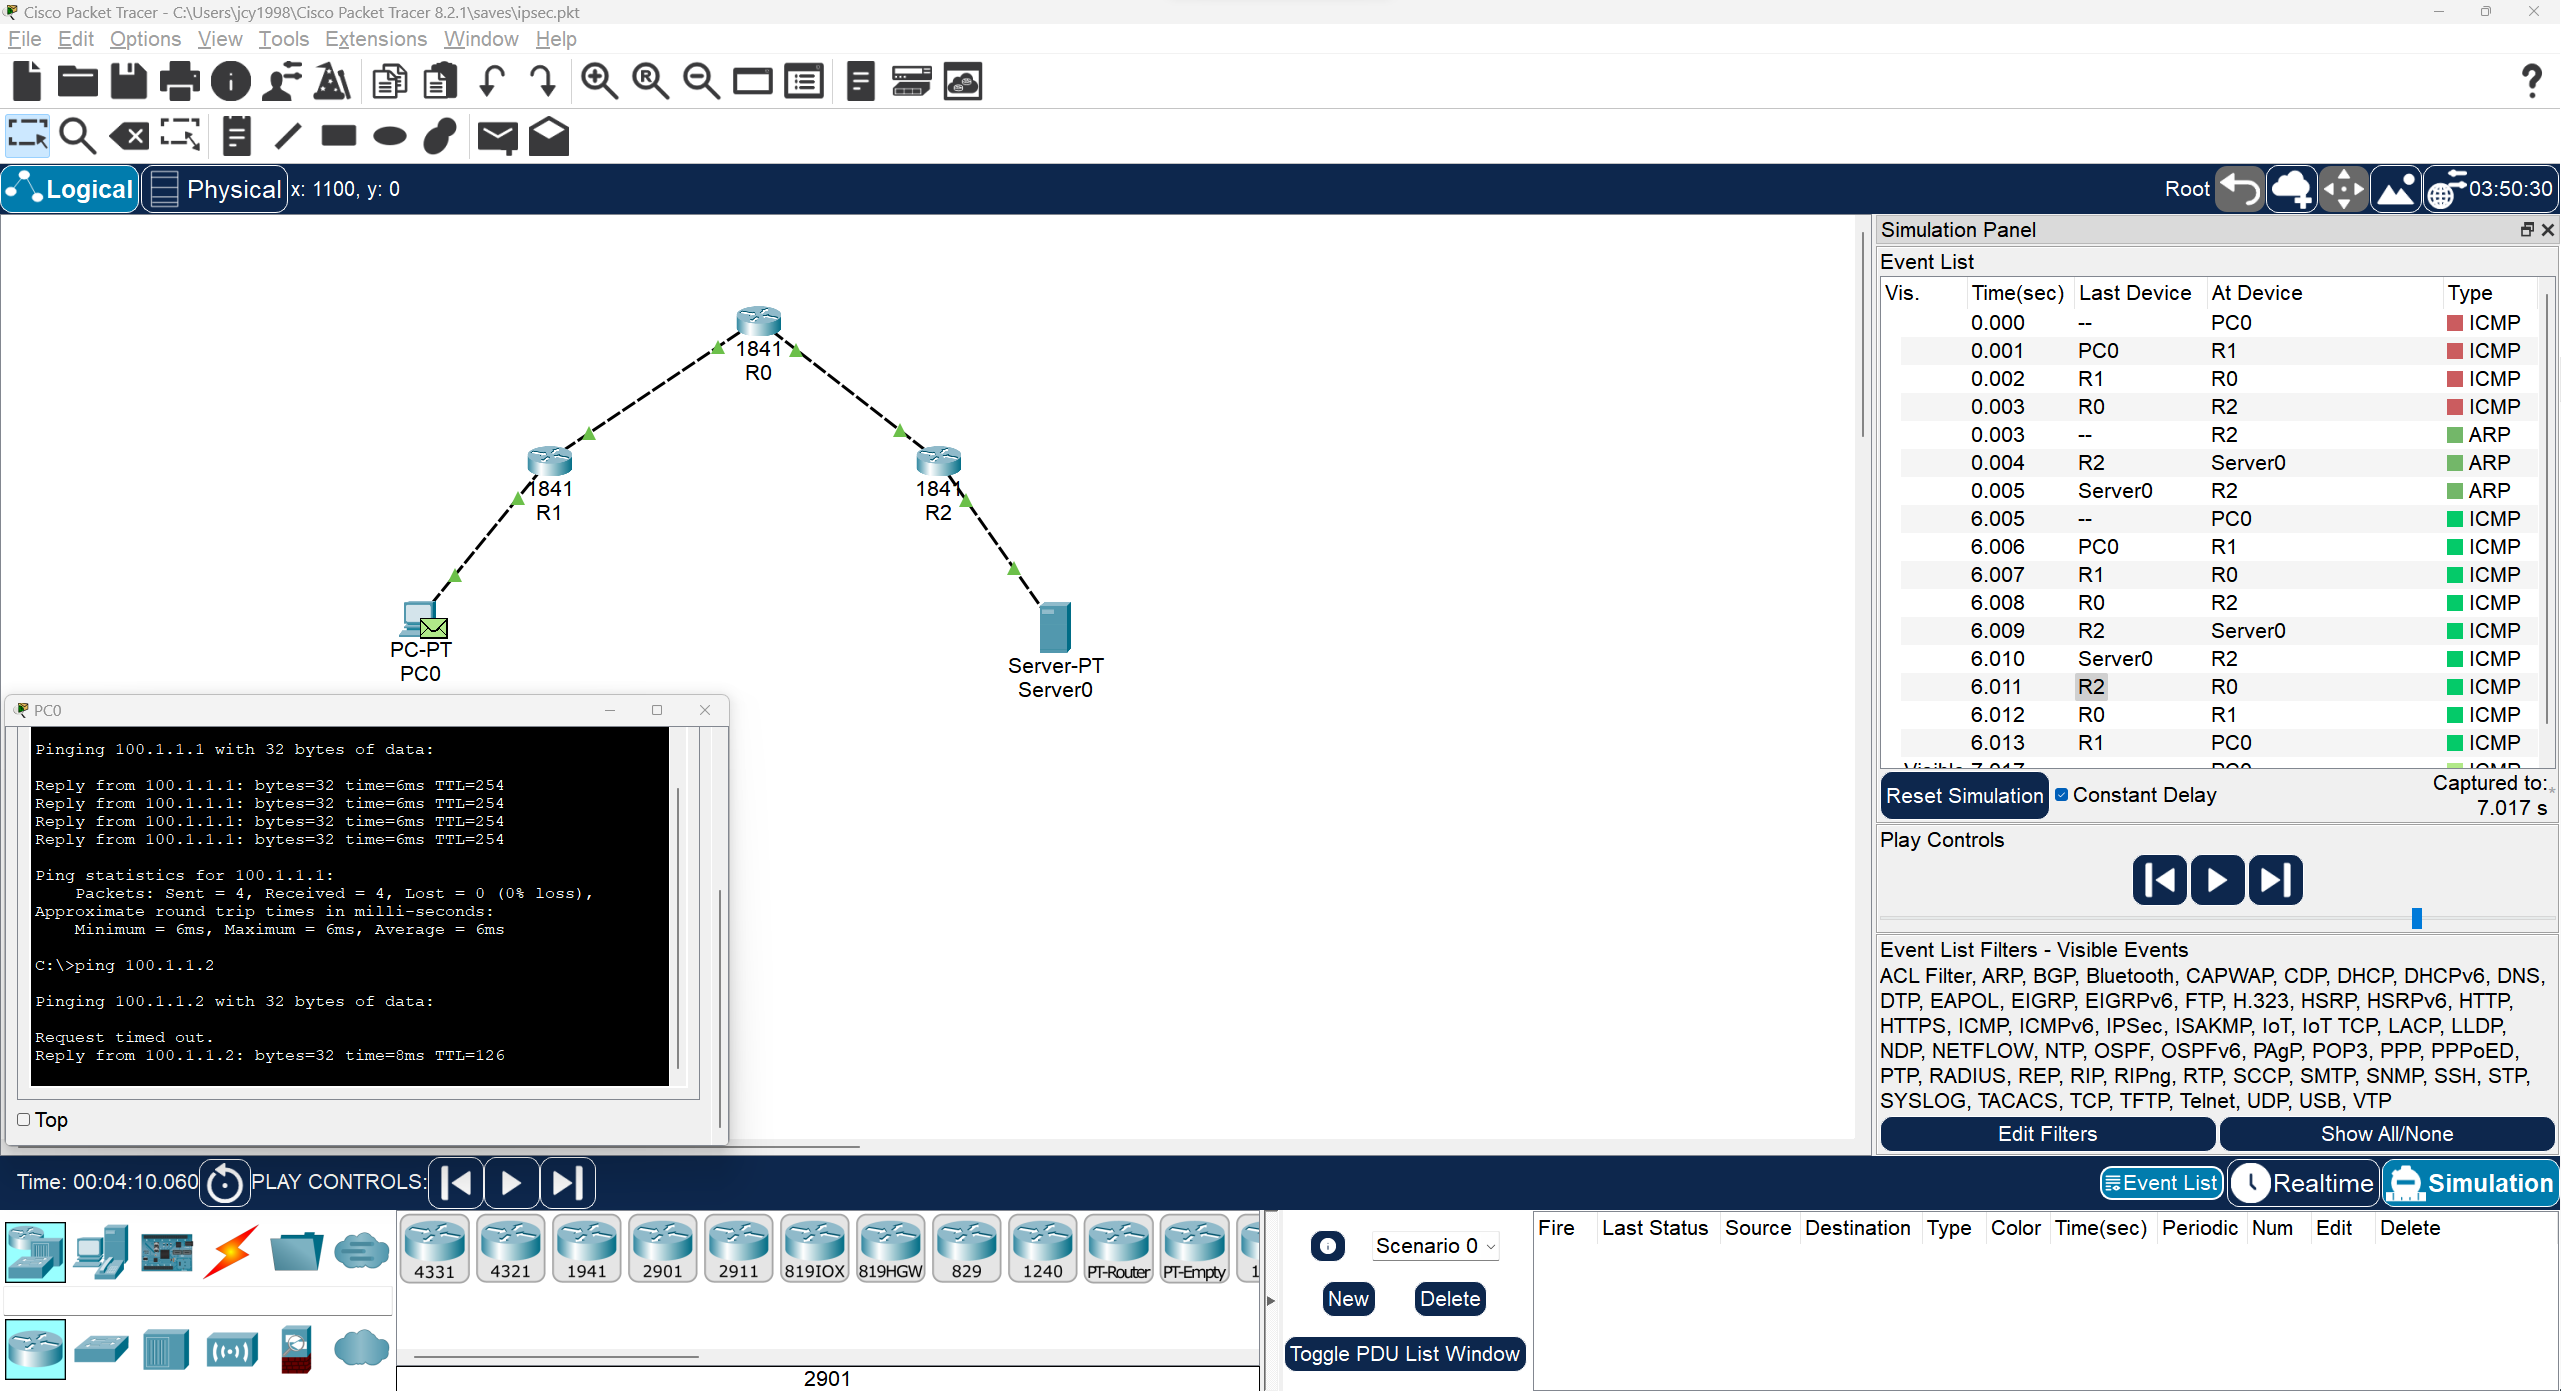Click the New file icon
Image resolution: width=2561 pixels, height=1391 pixels.
[x=27, y=81]
